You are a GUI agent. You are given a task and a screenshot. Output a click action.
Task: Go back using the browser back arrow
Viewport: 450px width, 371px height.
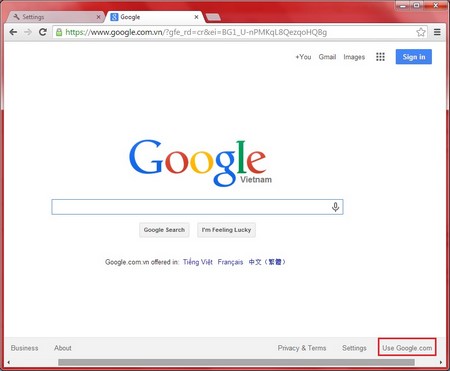(x=13, y=32)
